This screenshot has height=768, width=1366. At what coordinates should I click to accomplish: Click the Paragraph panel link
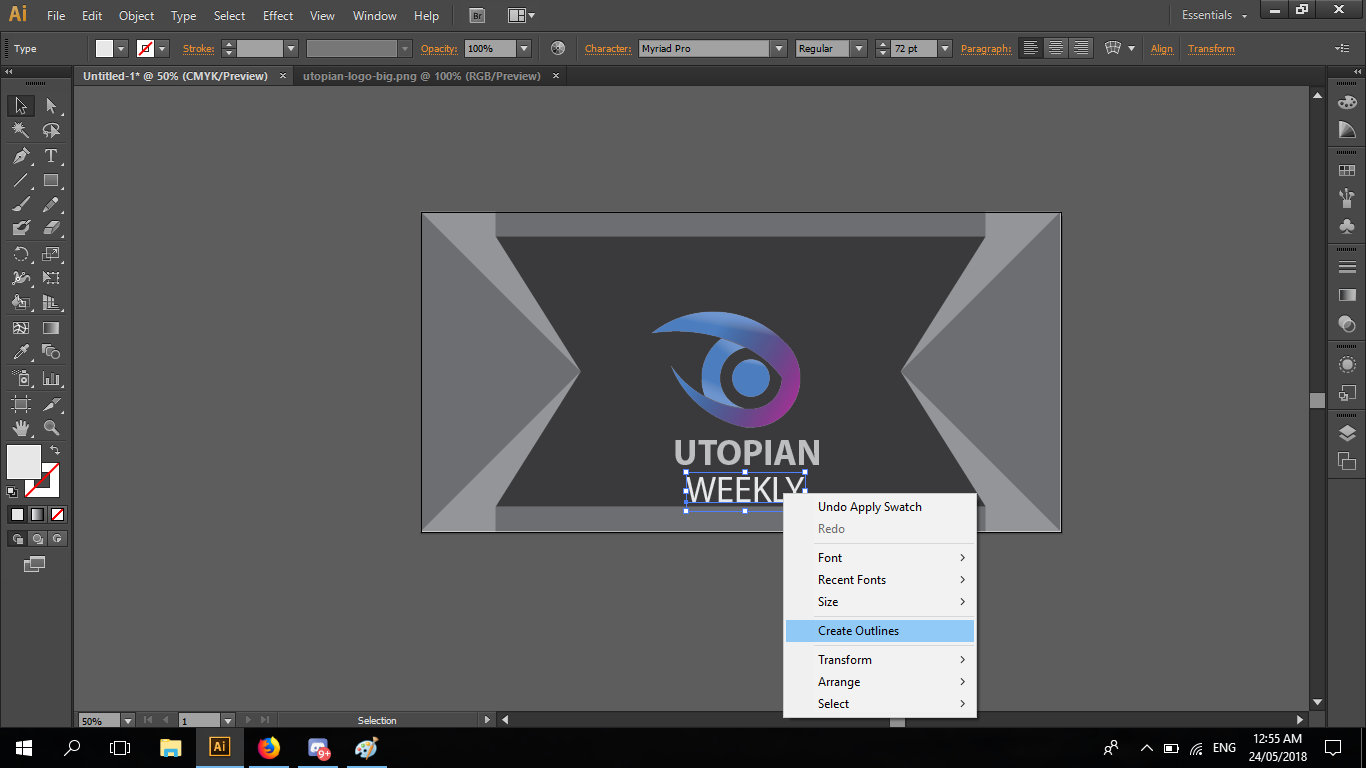pos(986,48)
